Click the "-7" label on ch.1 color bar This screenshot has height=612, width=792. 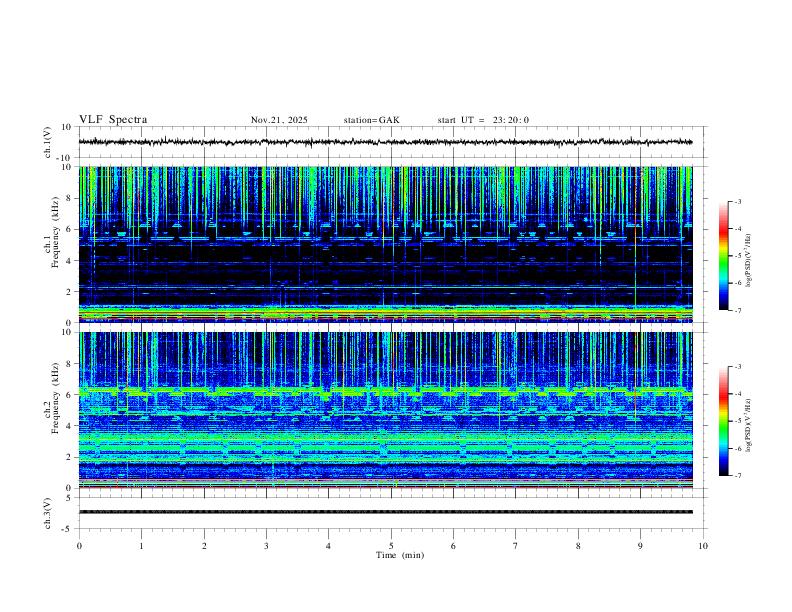[737, 311]
